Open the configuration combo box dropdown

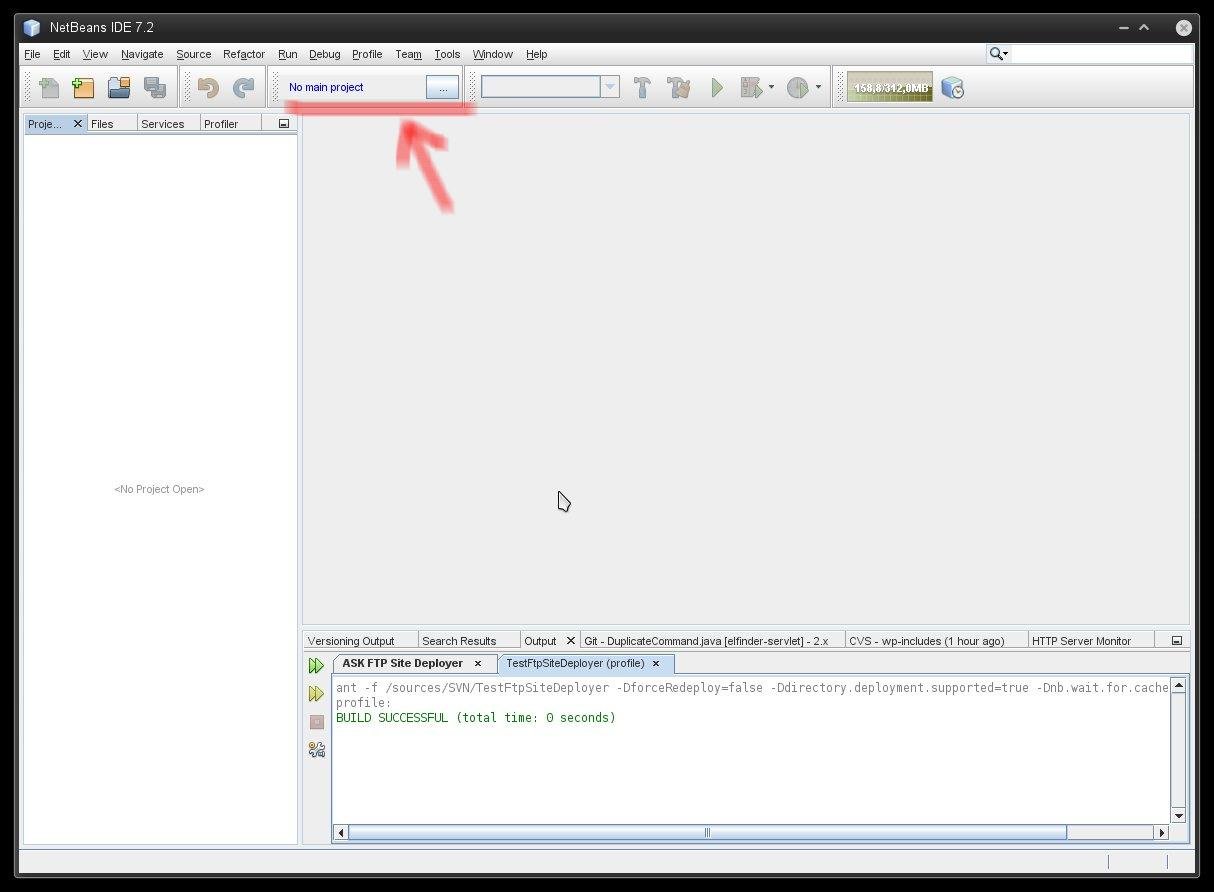tap(609, 86)
